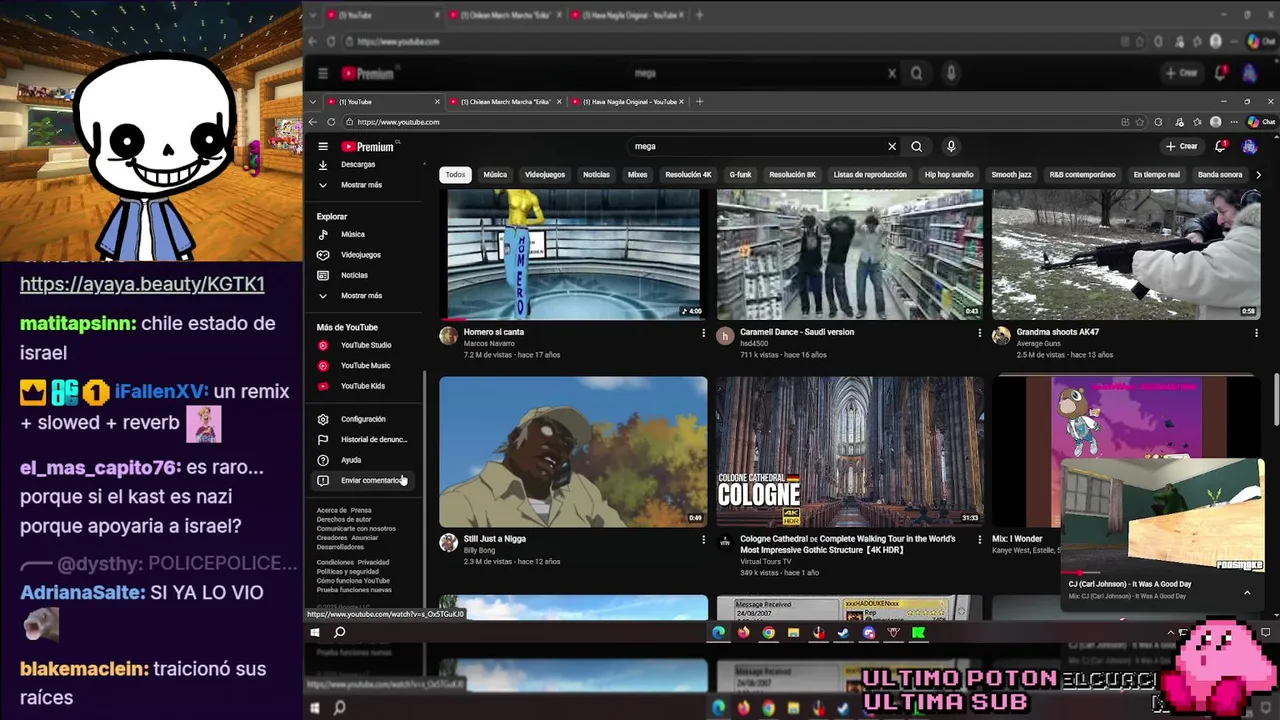Open the Copilot Chat button in front window

(x=1261, y=122)
